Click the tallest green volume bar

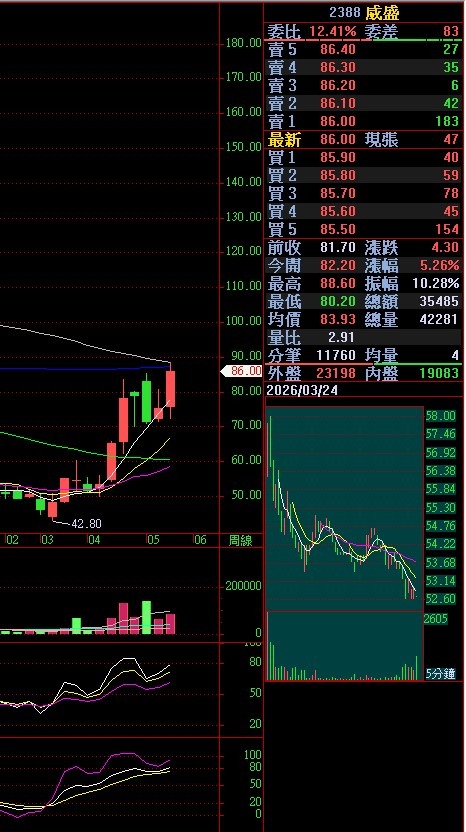(146, 618)
